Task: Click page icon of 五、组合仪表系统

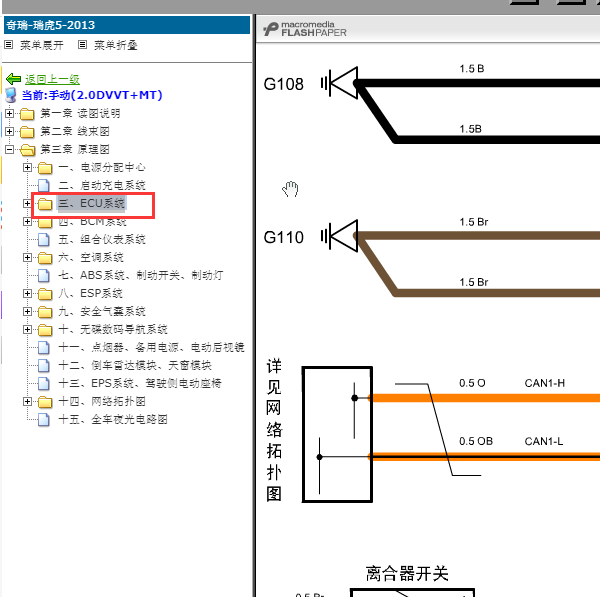Action: point(44,240)
